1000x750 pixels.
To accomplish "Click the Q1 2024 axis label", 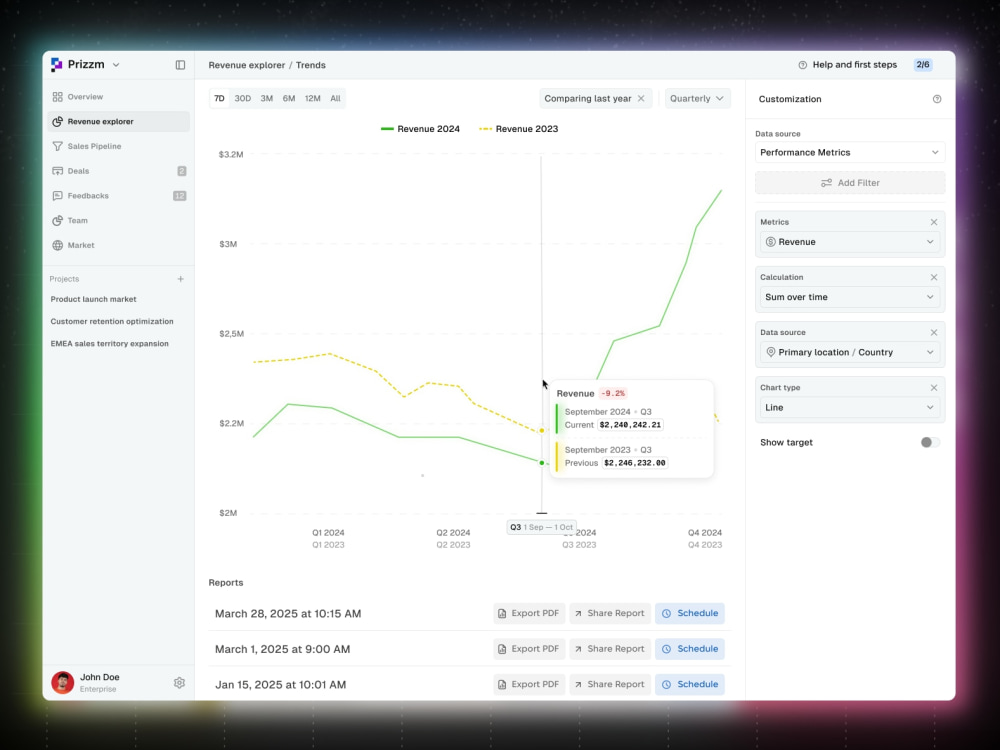I will point(328,533).
